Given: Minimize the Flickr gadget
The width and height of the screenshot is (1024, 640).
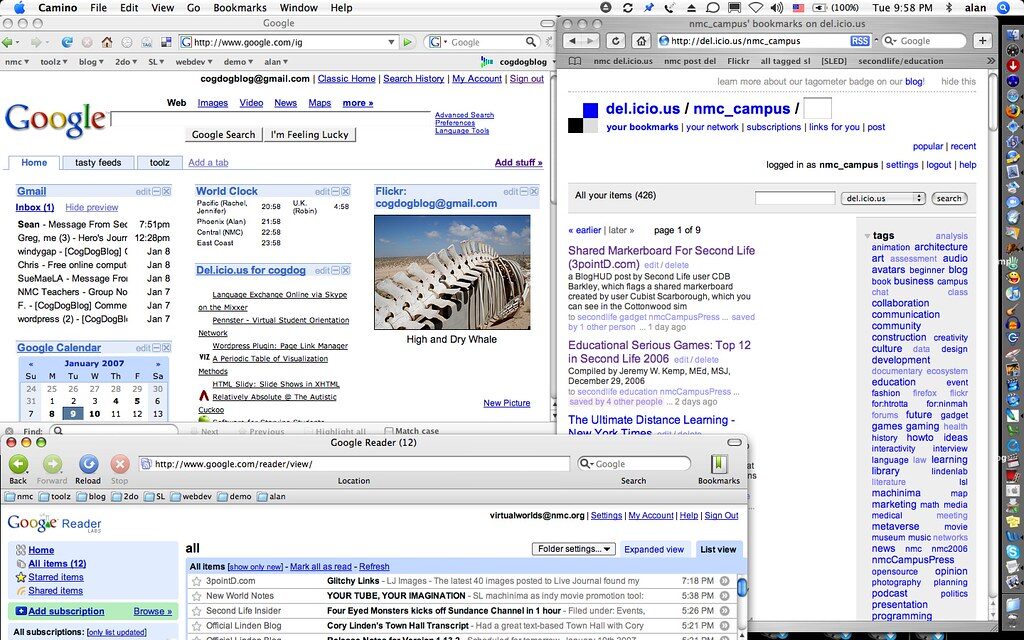Looking at the screenshot, I should 524,191.
